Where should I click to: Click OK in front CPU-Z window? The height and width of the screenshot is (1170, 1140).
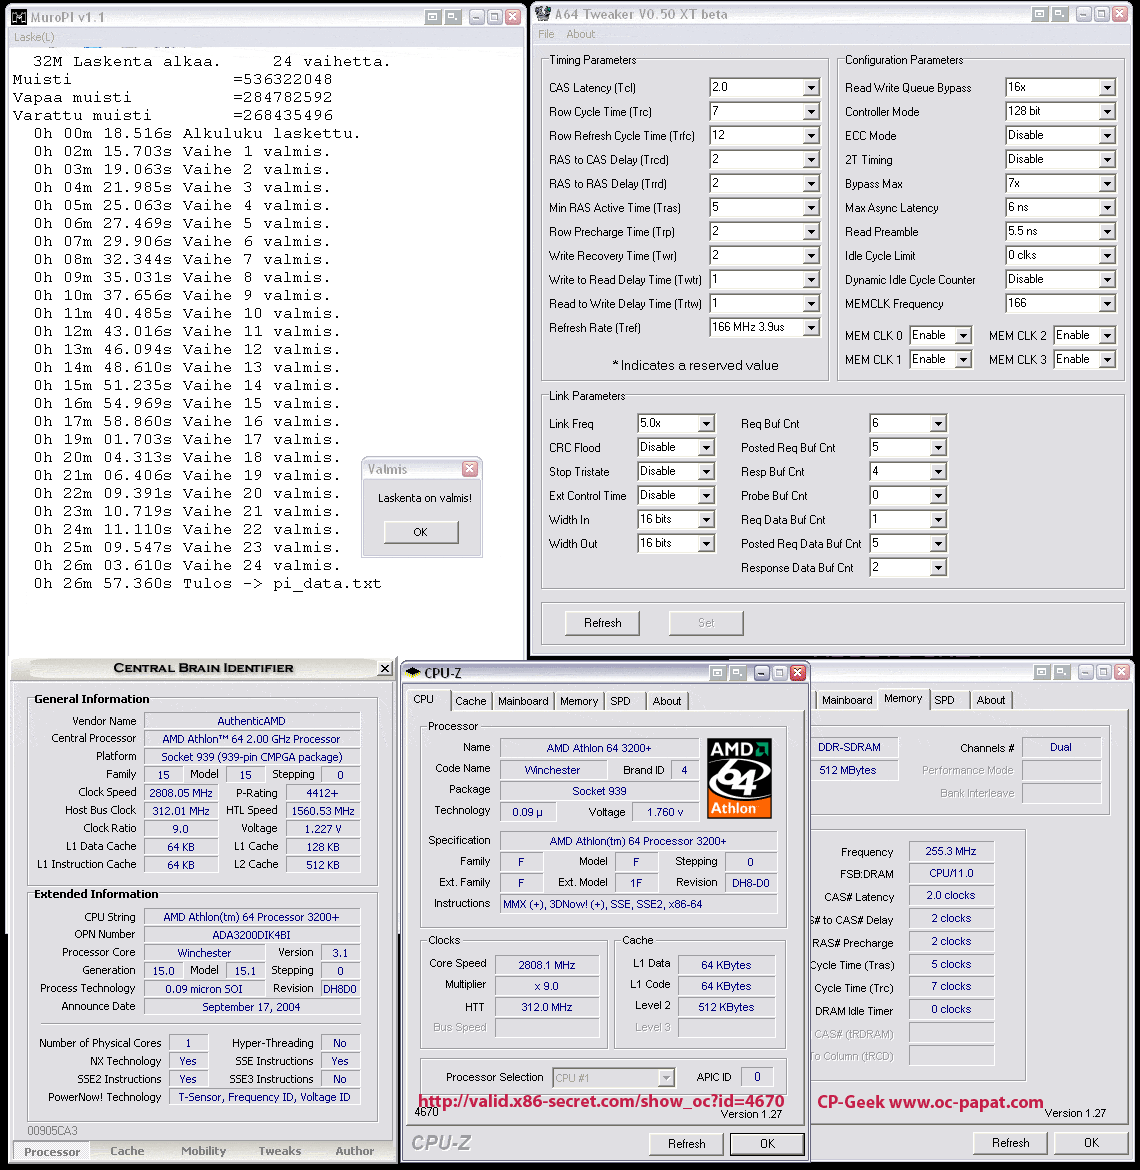click(767, 1143)
